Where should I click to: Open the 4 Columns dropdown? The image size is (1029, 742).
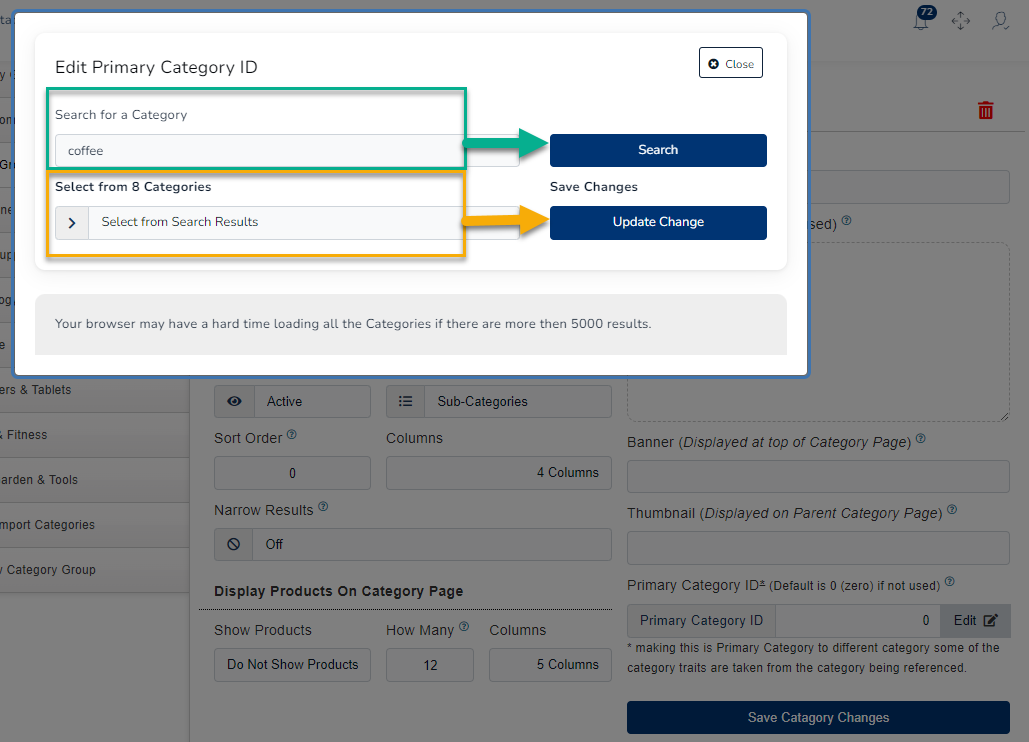coord(498,473)
